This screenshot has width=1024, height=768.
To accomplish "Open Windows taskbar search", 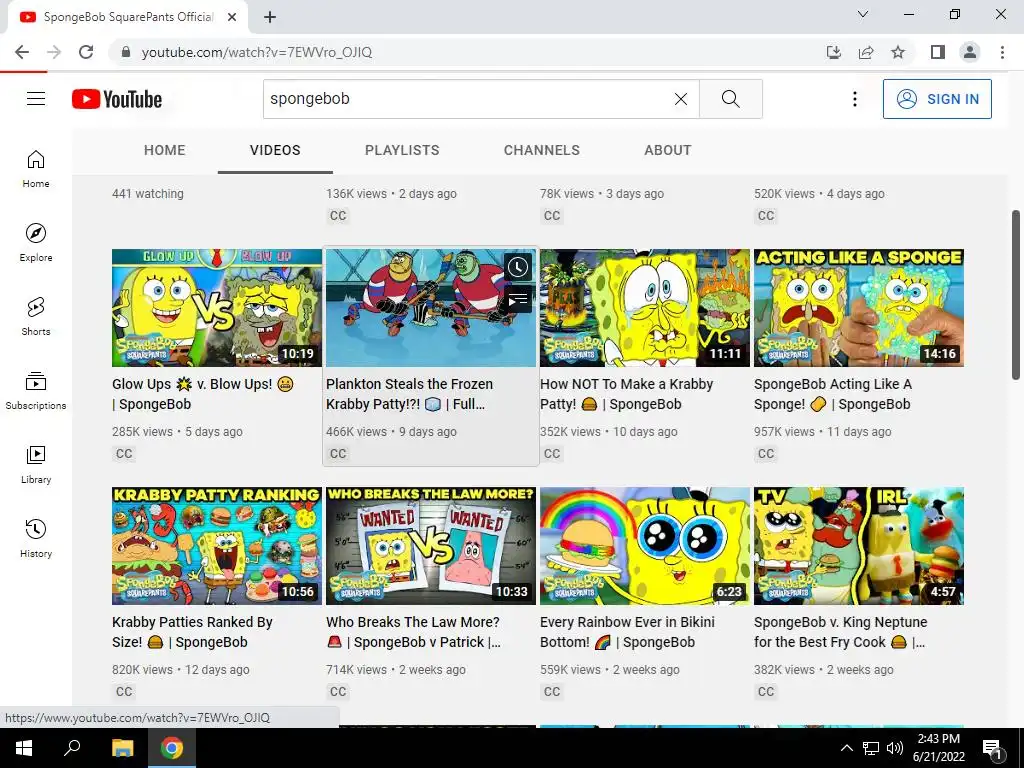I will [72, 748].
